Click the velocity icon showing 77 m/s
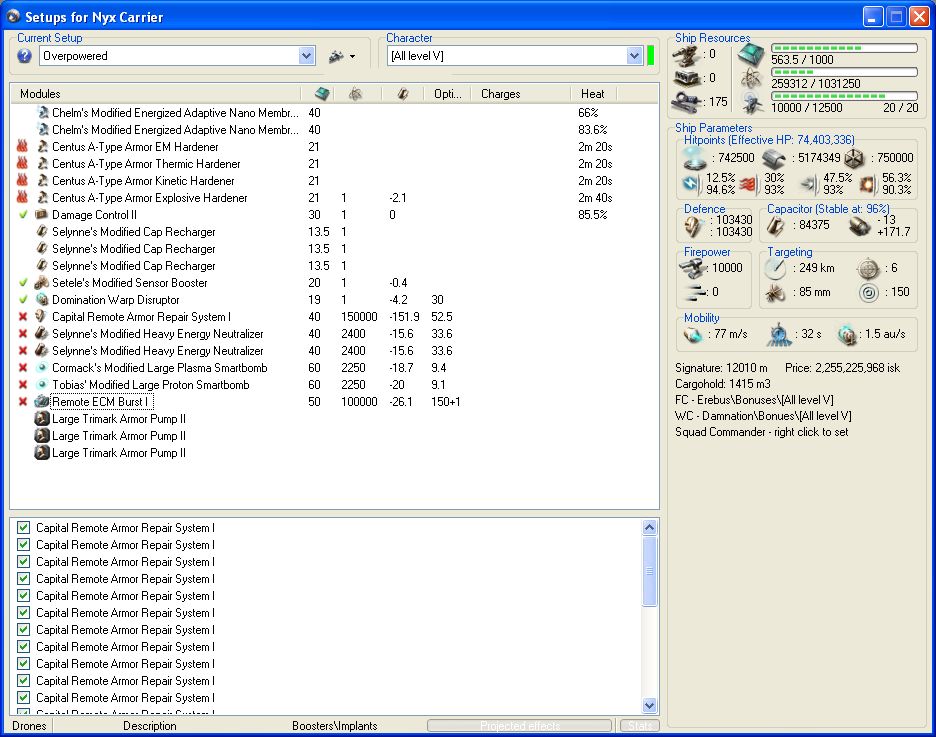This screenshot has height=737, width=936. tap(693, 335)
